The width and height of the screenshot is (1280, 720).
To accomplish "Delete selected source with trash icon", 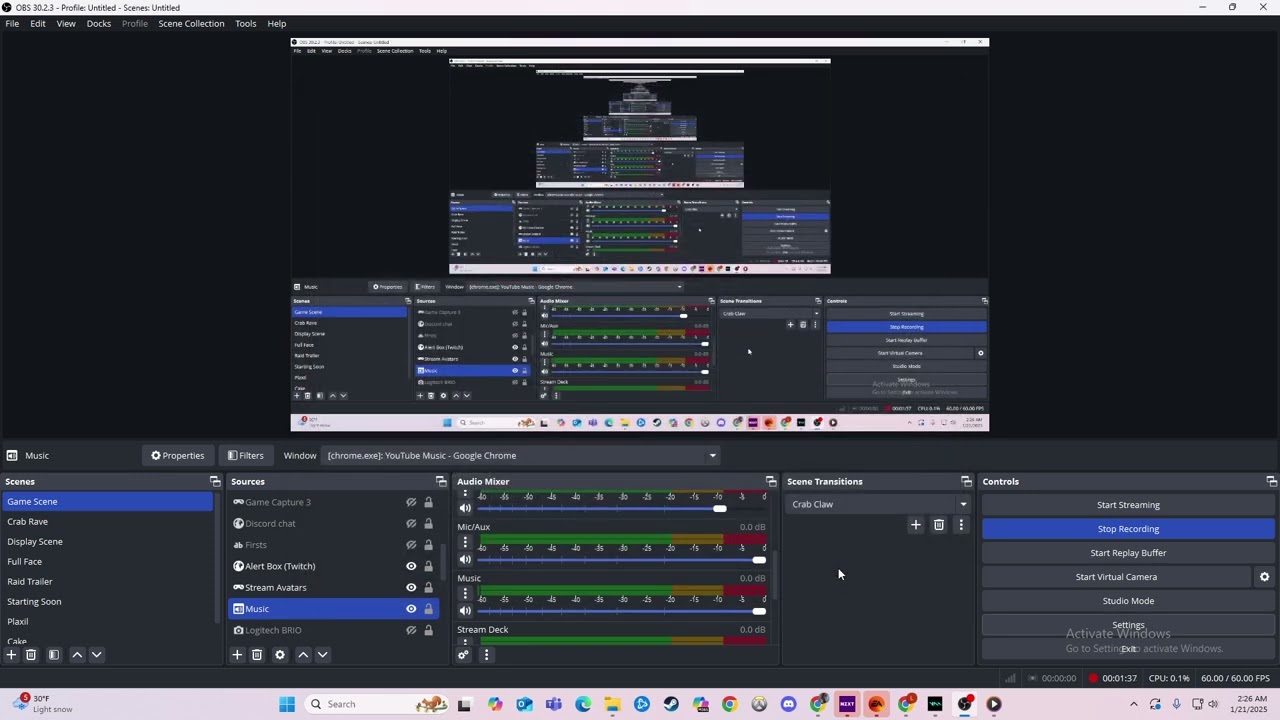I will [257, 655].
